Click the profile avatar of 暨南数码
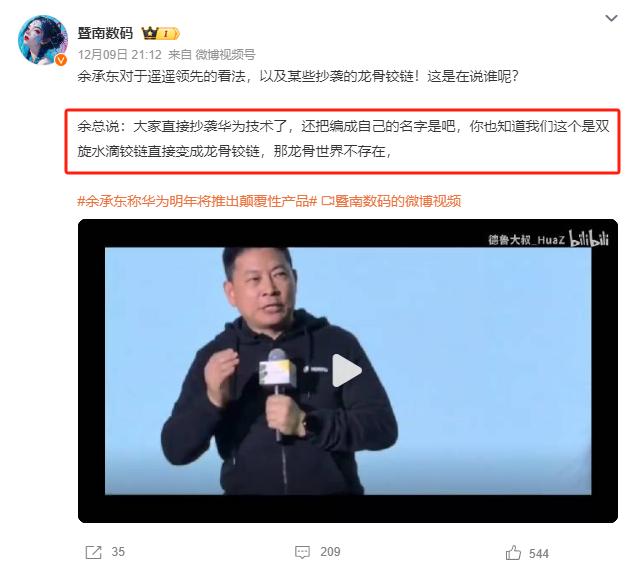 coord(43,40)
